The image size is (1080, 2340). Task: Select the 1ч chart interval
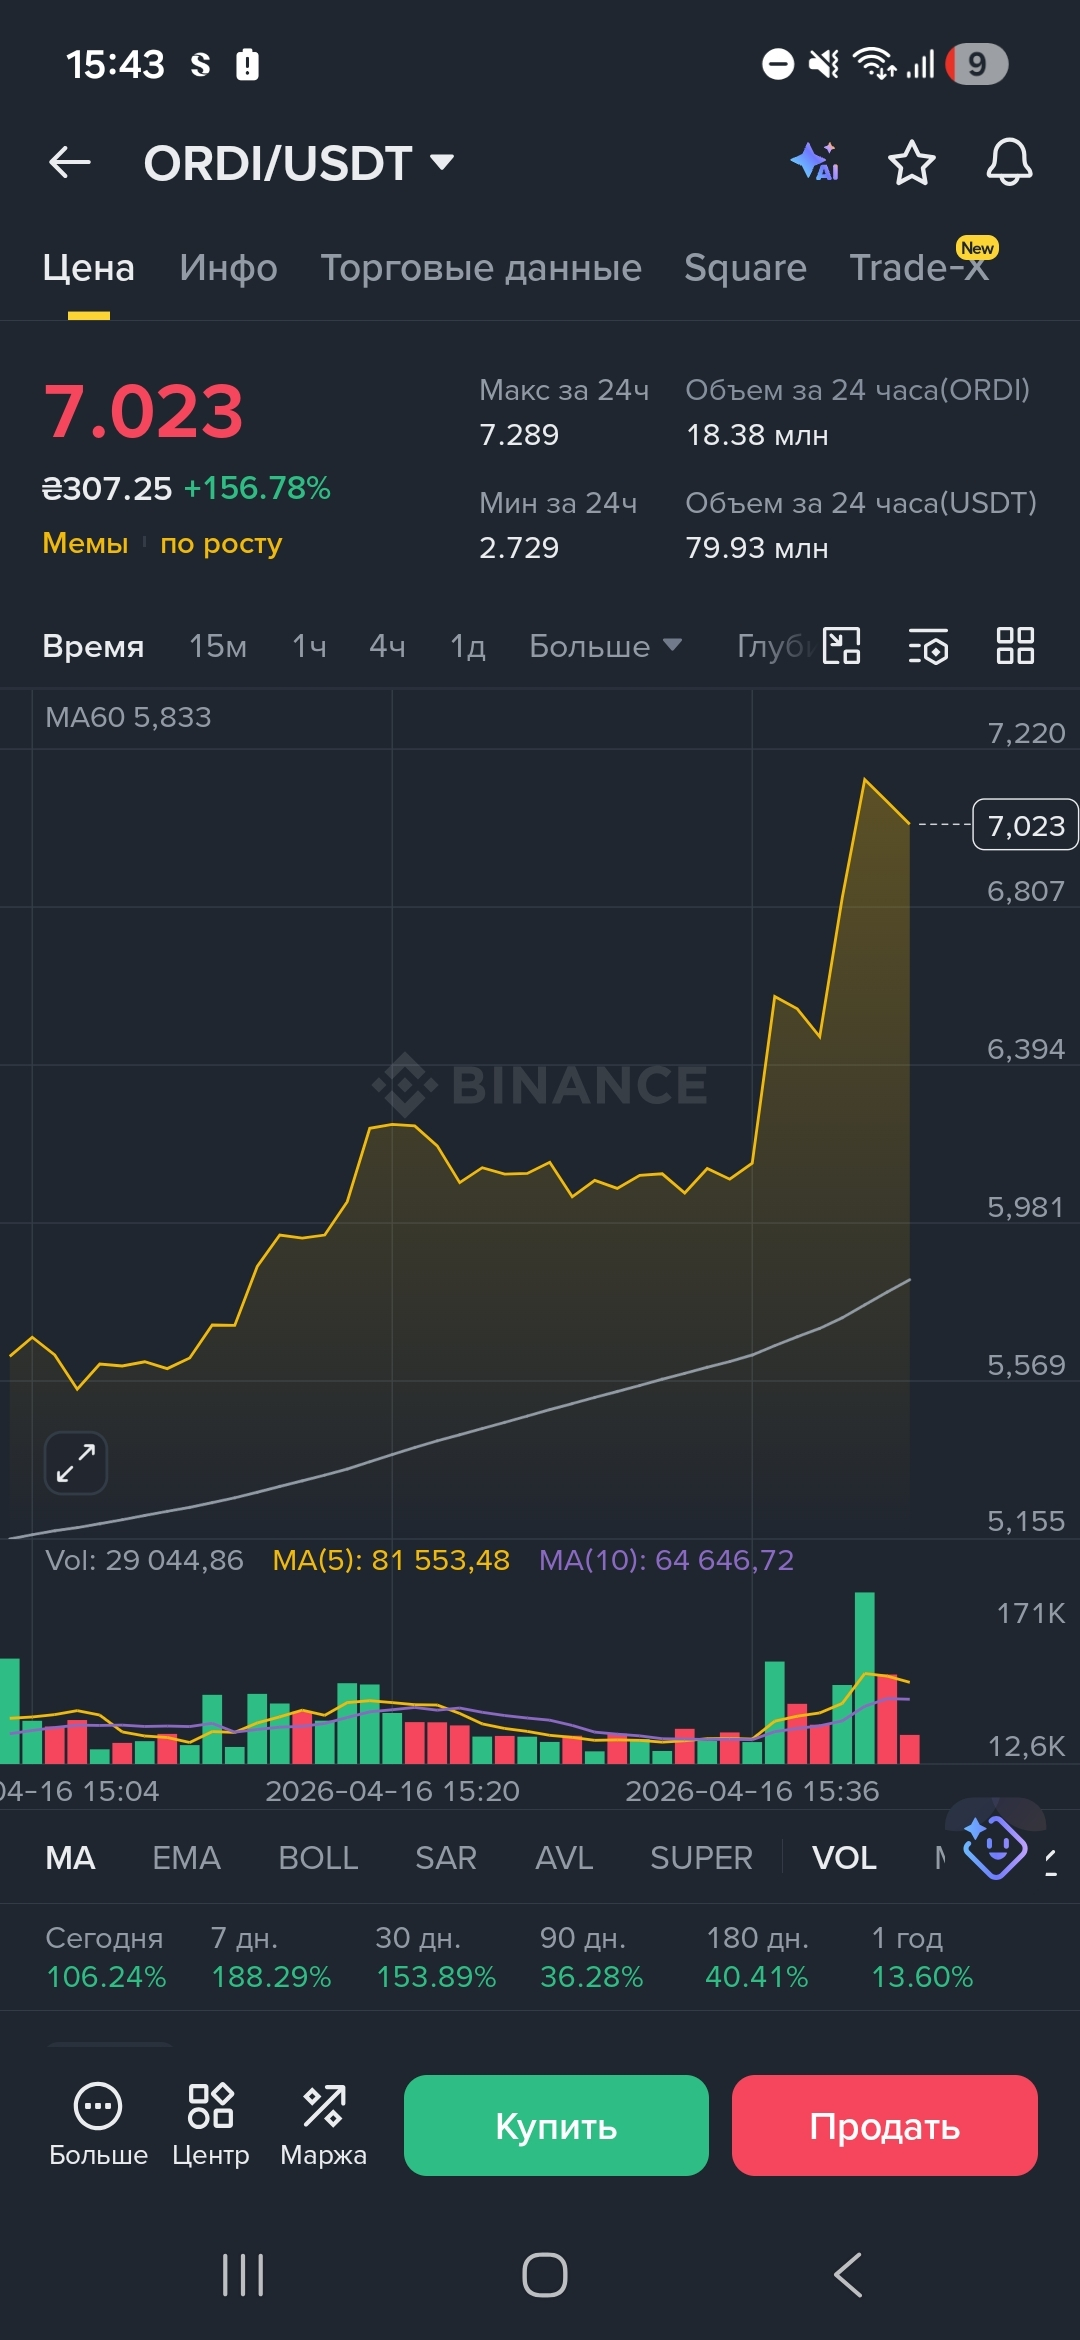(309, 646)
